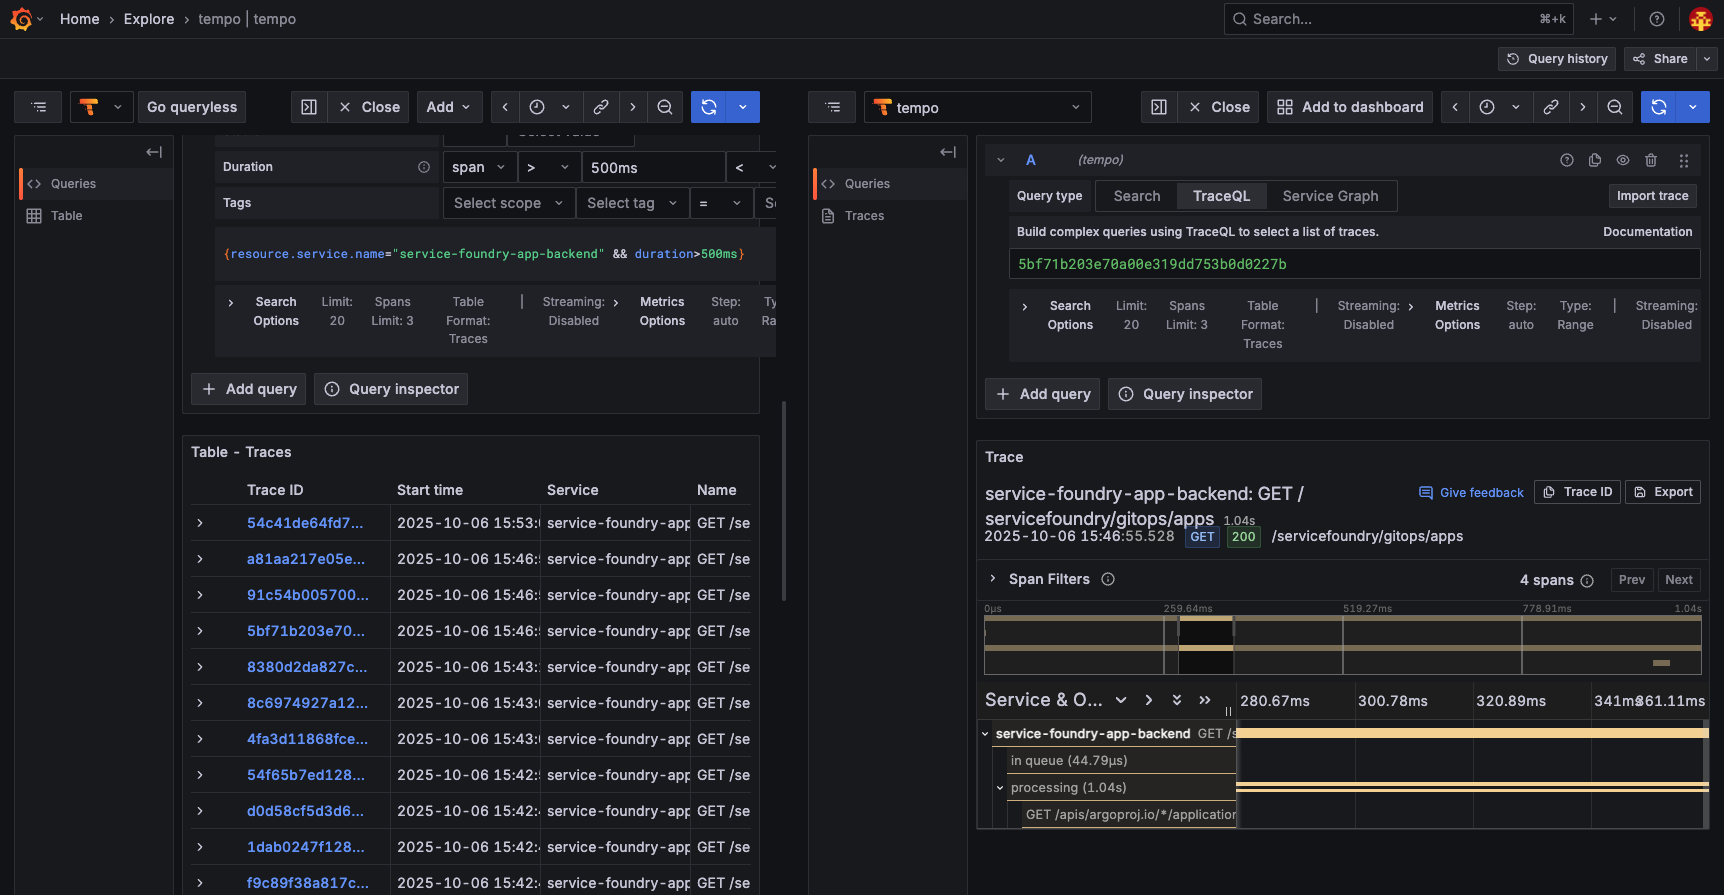Open Table section in left pane sidebar
Screen dimensions: 1724x895
pyautogui.click(x=96, y=216)
